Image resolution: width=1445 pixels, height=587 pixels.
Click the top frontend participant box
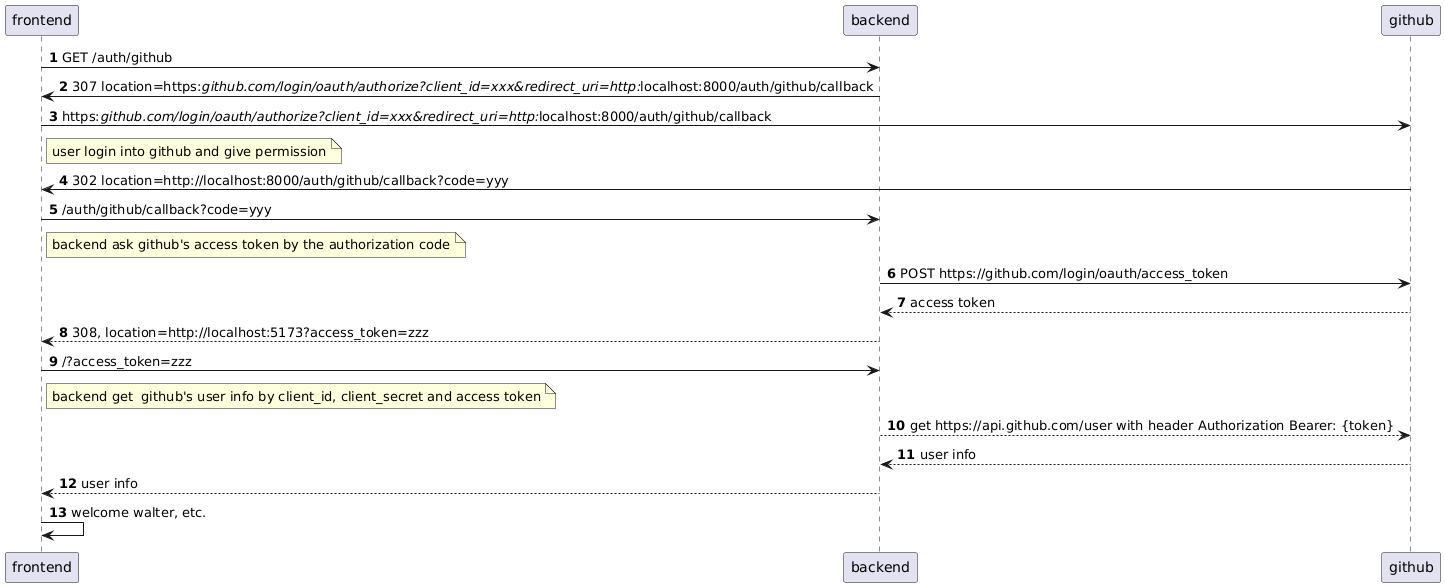pyautogui.click(x=42, y=19)
